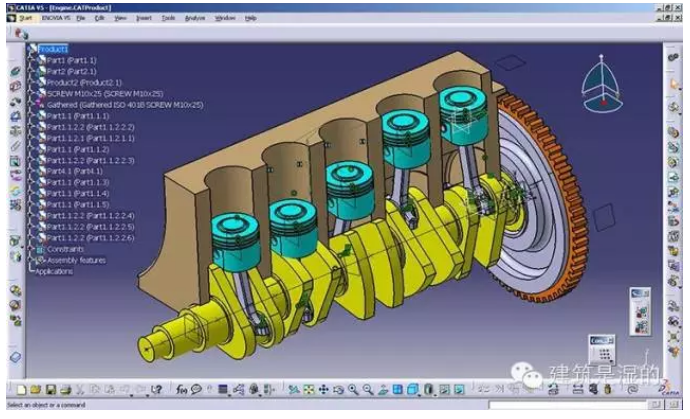This screenshot has height=419, width=690.
Task: Click the Isometric View cube icon
Action: (412, 390)
